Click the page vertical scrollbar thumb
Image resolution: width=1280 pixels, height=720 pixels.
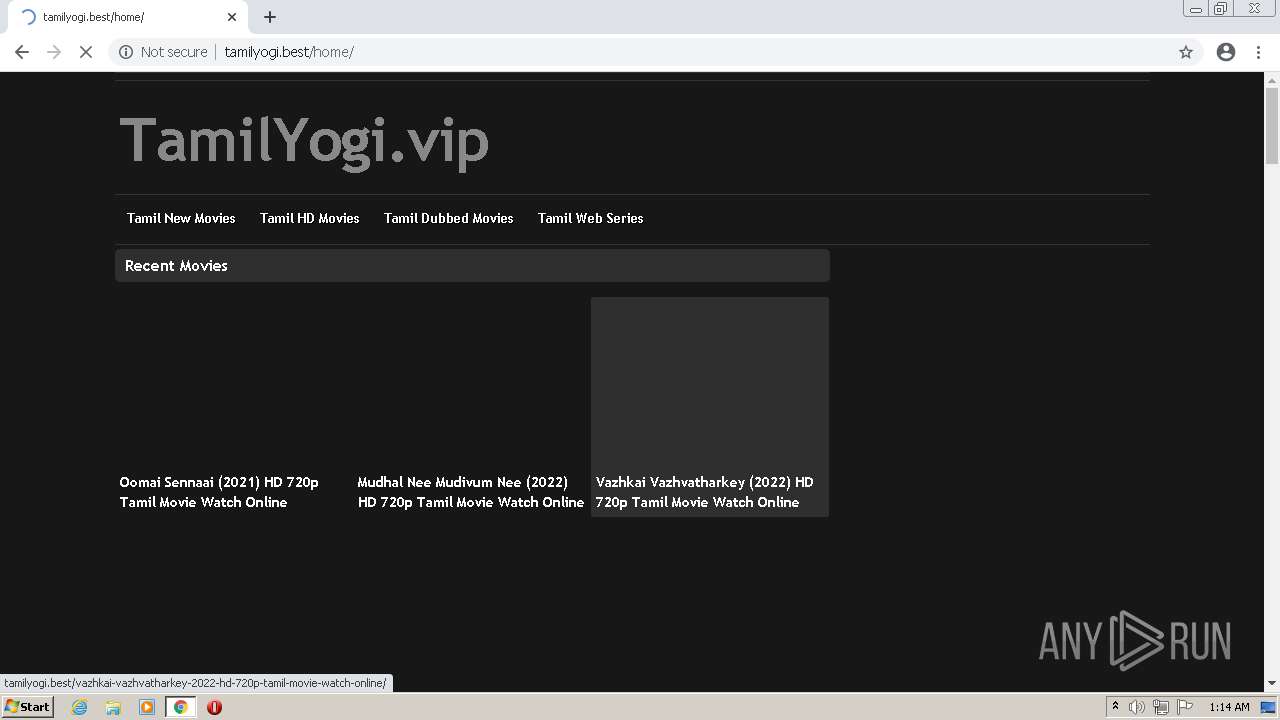click(1272, 125)
